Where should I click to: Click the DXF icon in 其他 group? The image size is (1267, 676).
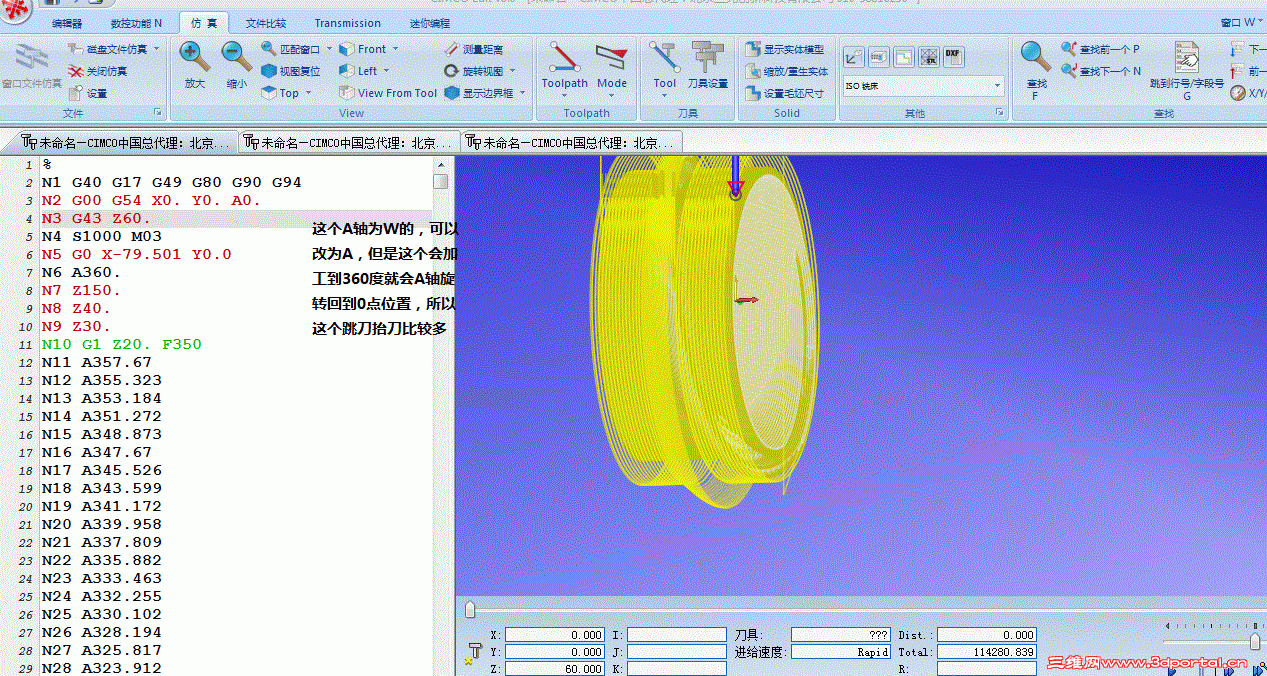tap(953, 57)
